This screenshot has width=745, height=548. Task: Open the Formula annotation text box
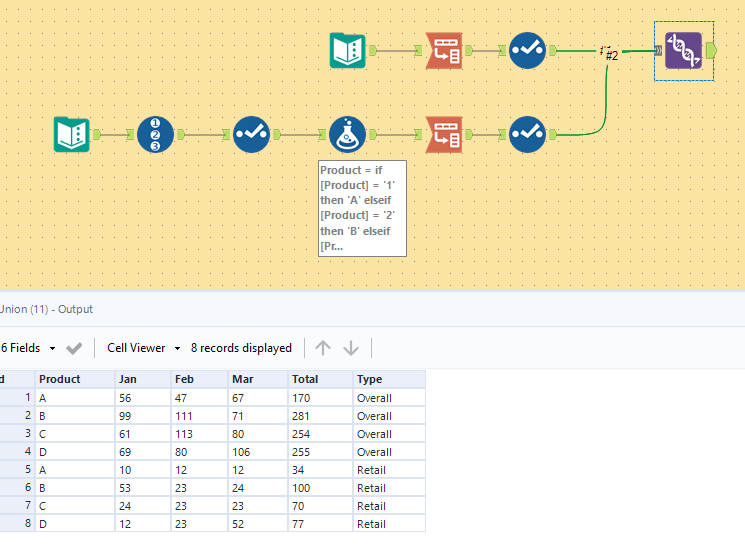(362, 208)
